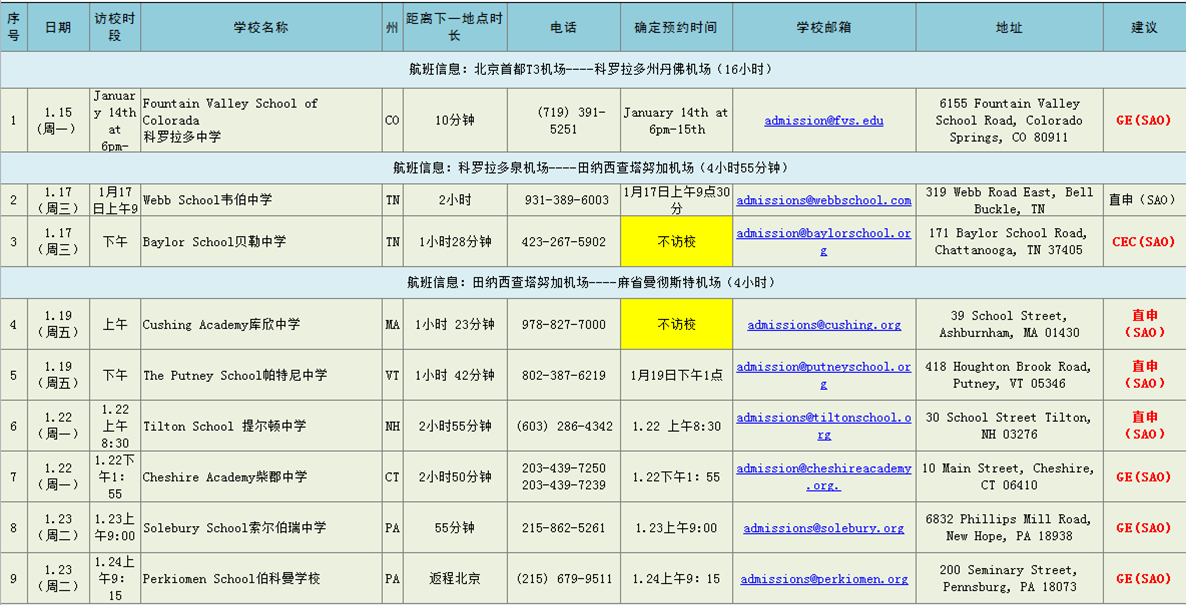The height and width of the screenshot is (605, 1186).
Task: Select Cushing Academy库欣中学 cell
Action: (x=261, y=324)
